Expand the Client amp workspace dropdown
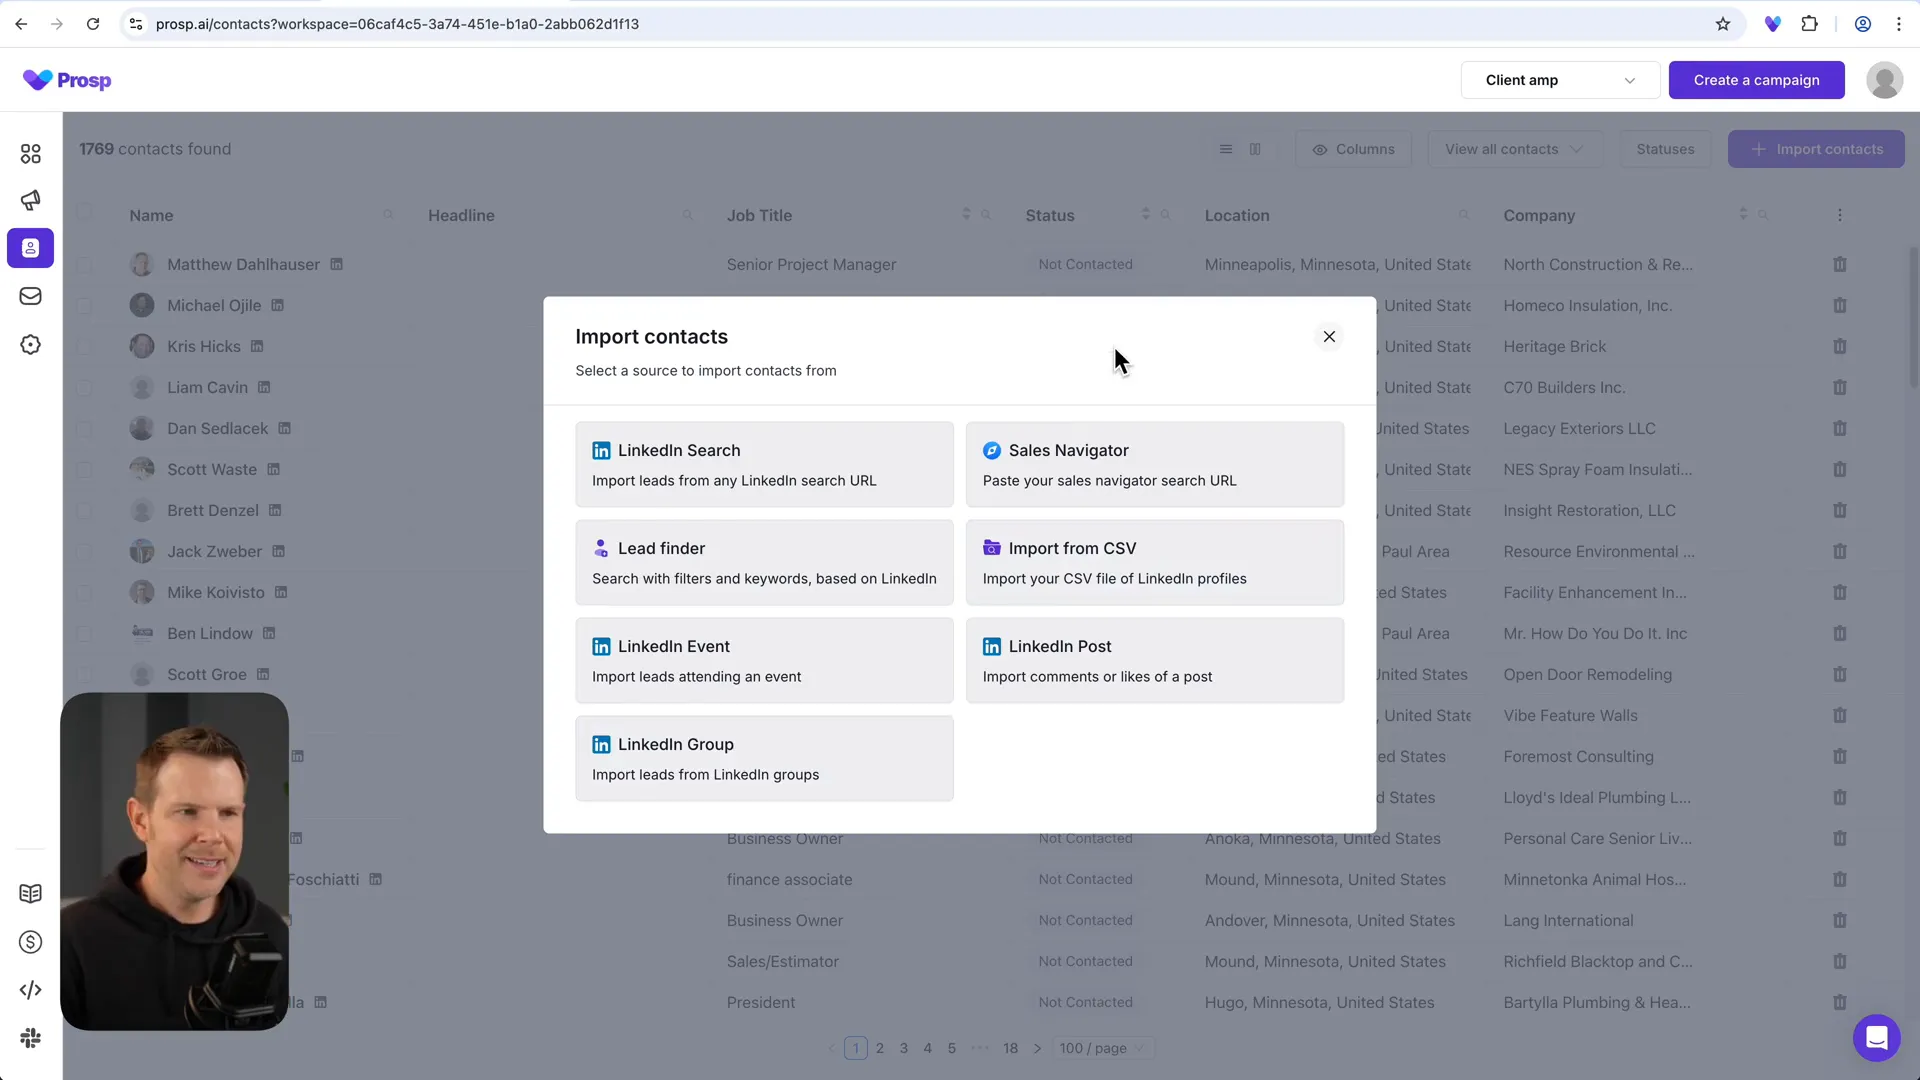Image resolution: width=1920 pixels, height=1080 pixels. point(1560,80)
